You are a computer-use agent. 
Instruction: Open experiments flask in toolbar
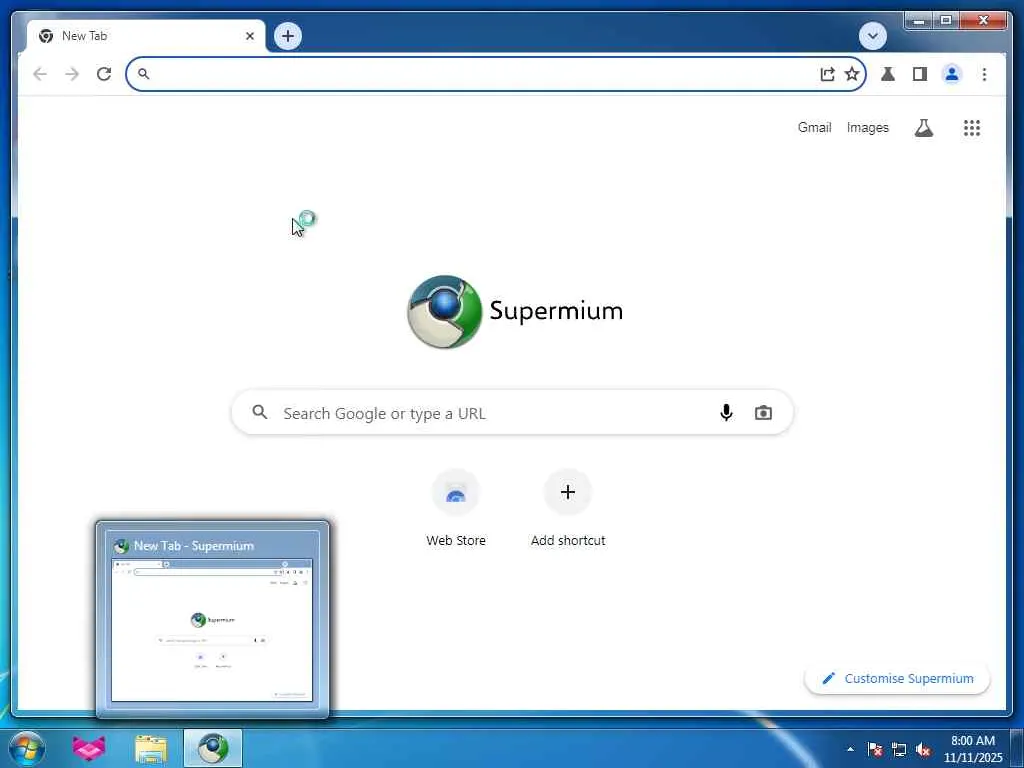pos(888,74)
